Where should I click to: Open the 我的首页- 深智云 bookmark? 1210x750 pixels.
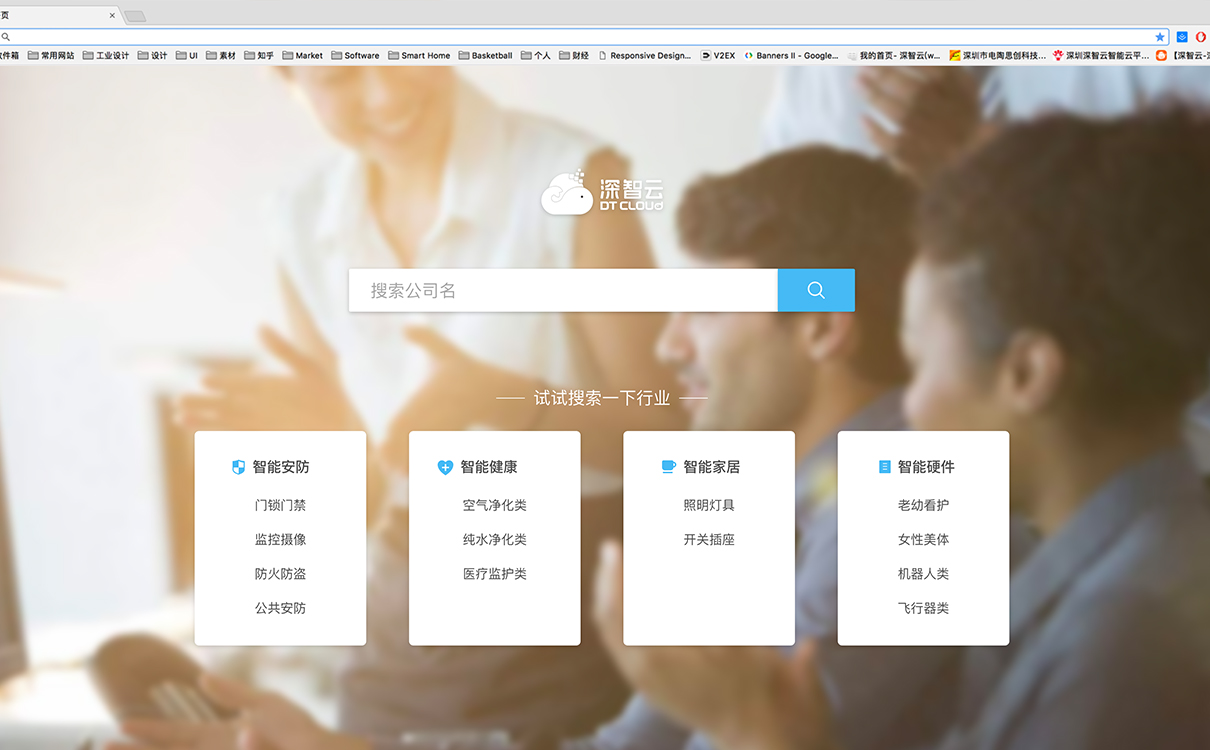(x=894, y=56)
